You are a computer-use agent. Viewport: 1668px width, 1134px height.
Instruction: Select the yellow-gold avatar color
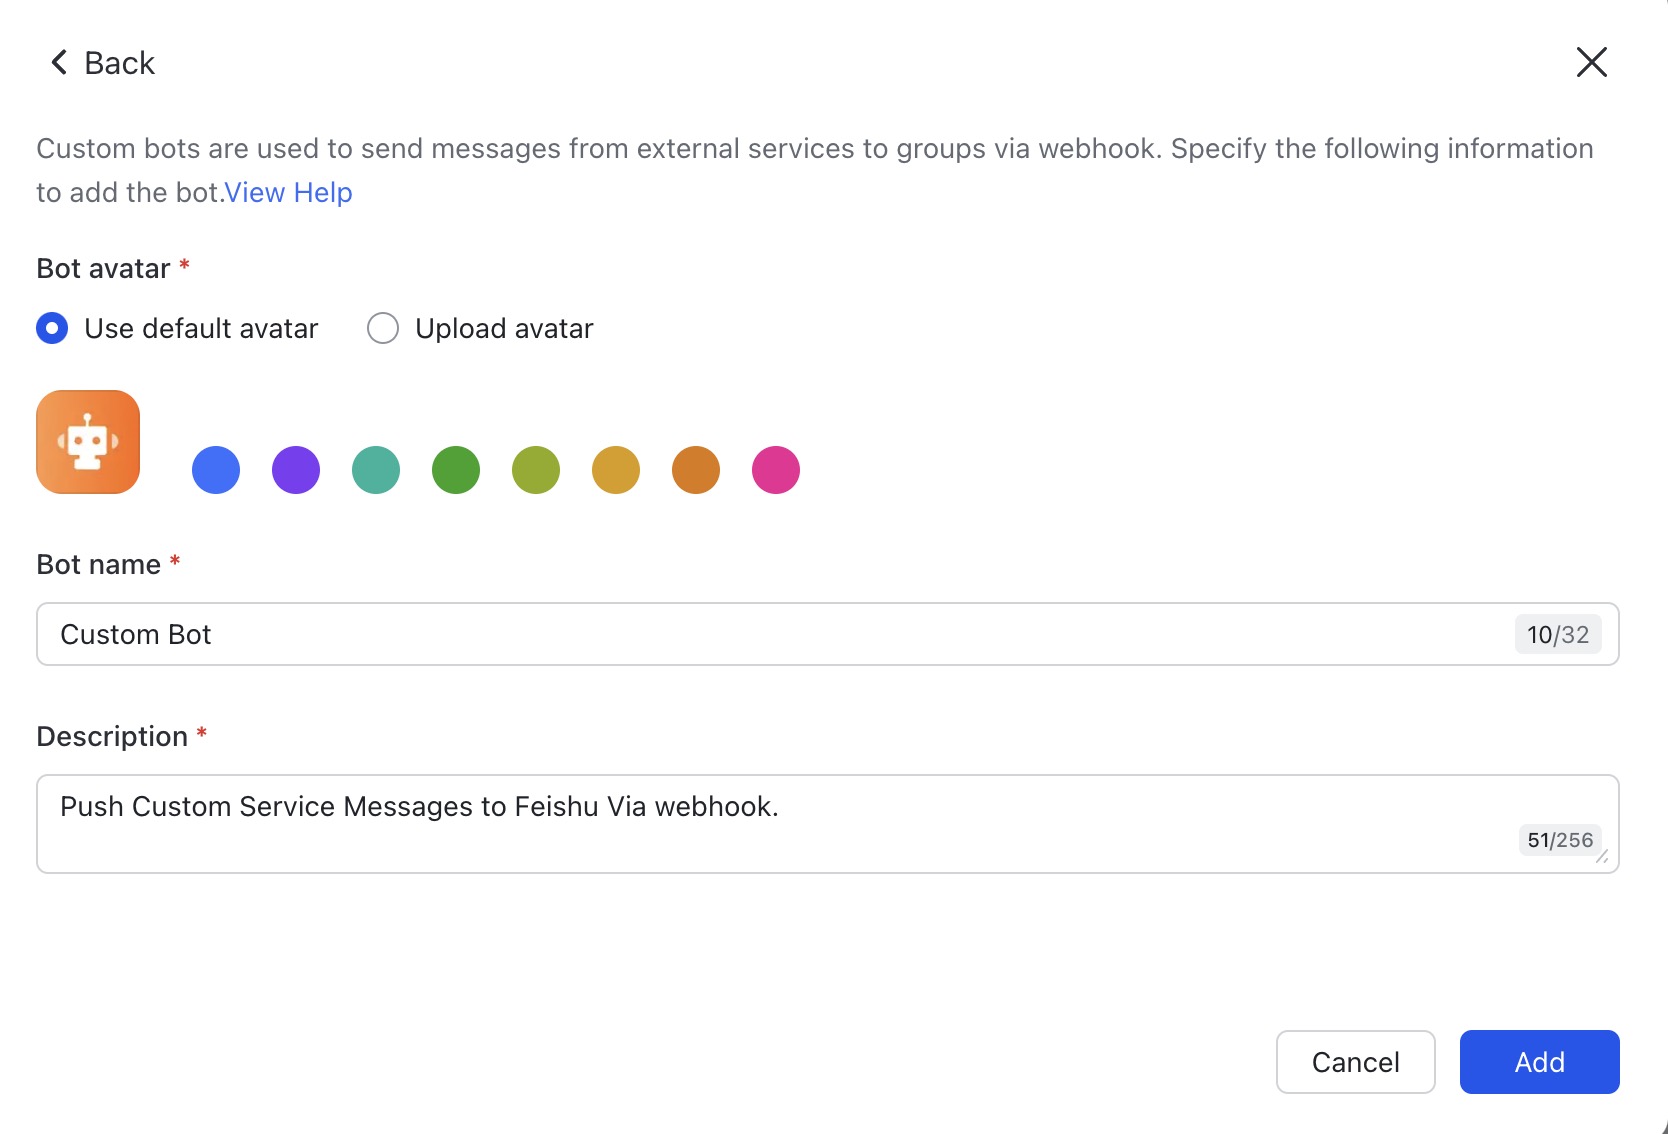click(x=616, y=470)
